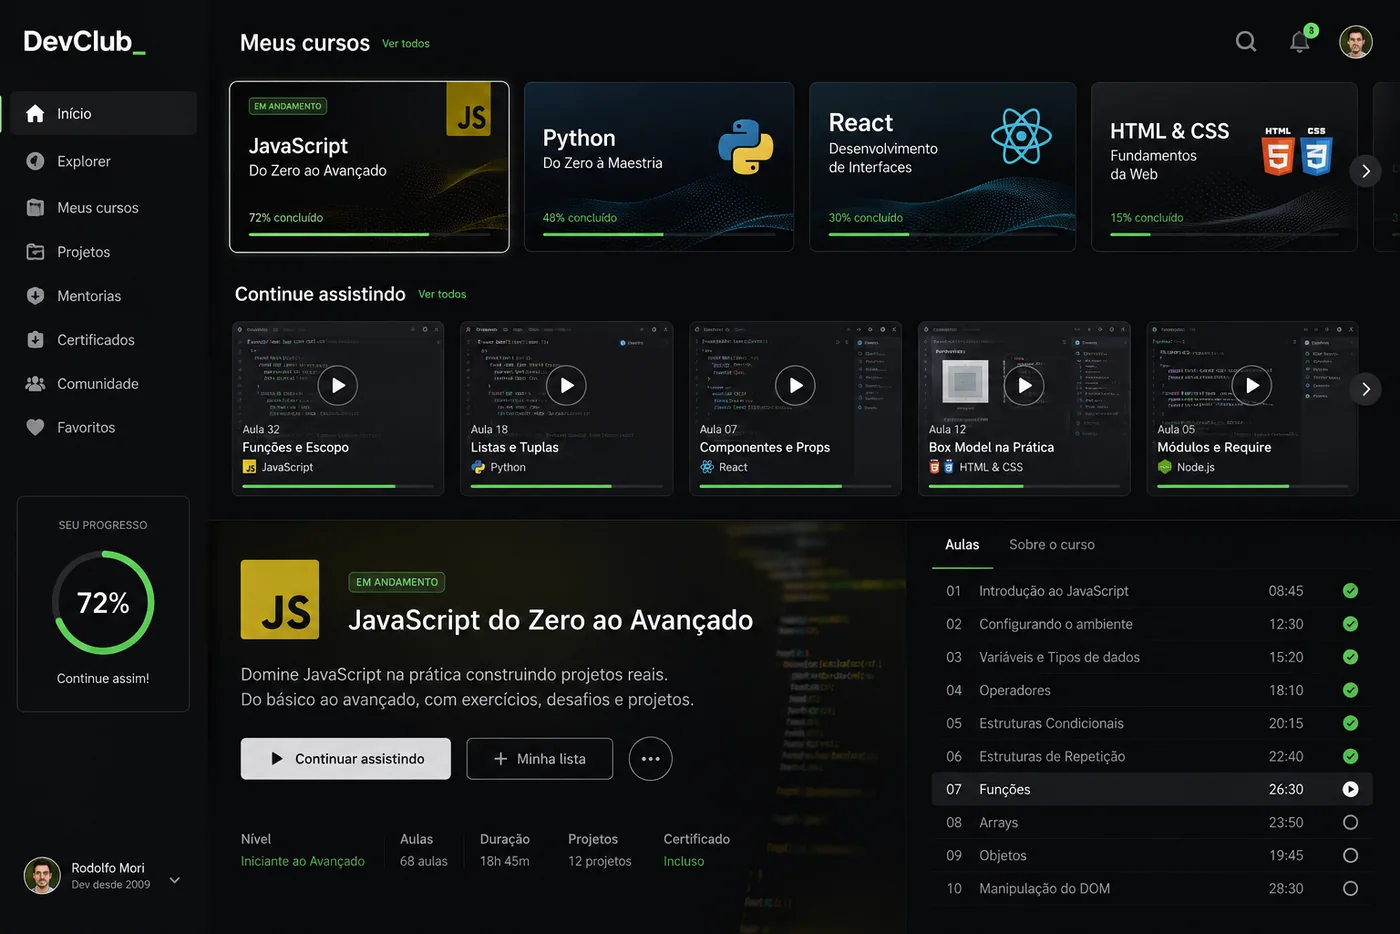Toggle completion check for Configurando o ambiente
The height and width of the screenshot is (934, 1400).
(x=1350, y=624)
